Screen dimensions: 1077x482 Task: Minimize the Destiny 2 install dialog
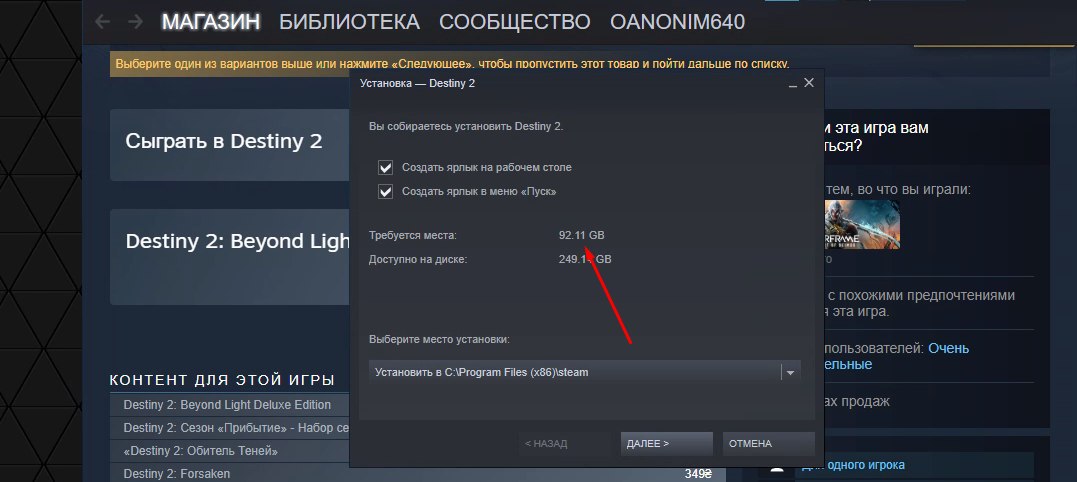click(793, 83)
